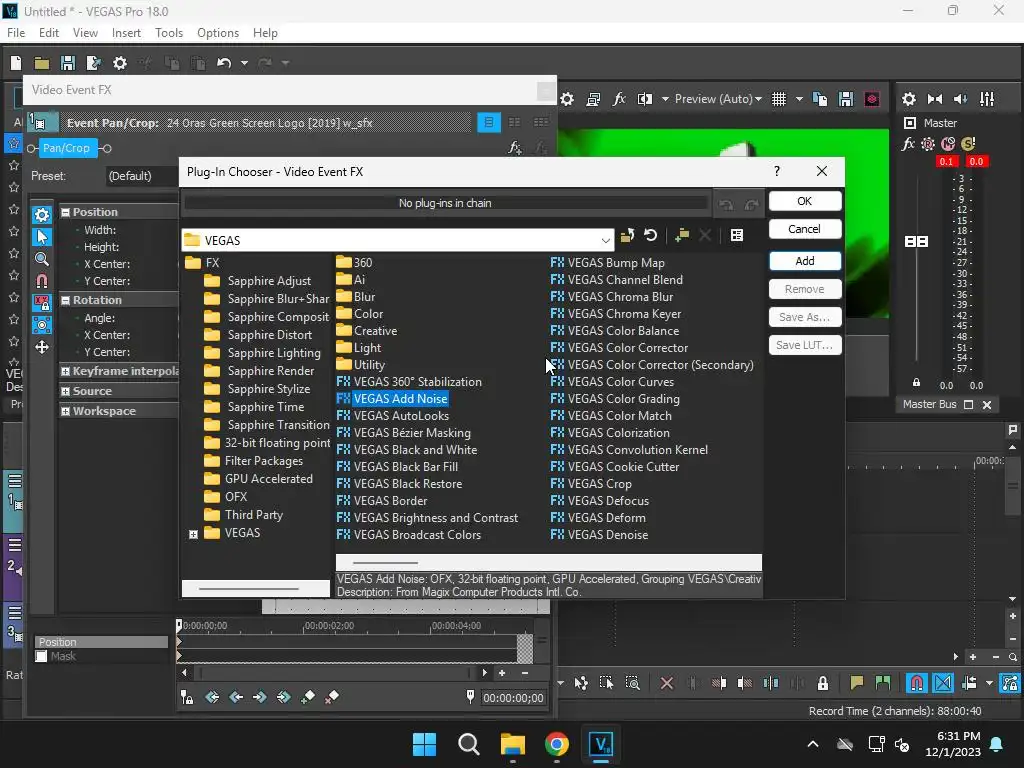Open project properties gear in main toolbar
The width and height of the screenshot is (1024, 768).
pyautogui.click(x=120, y=63)
